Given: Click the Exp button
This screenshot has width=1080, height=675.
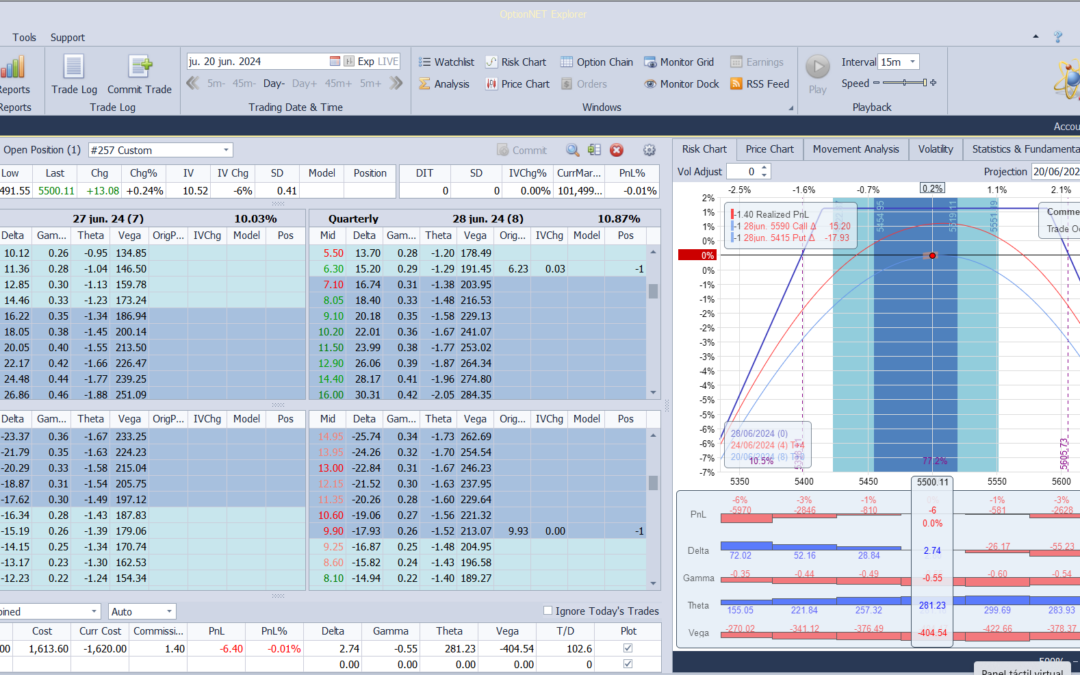Looking at the screenshot, I should pos(366,61).
